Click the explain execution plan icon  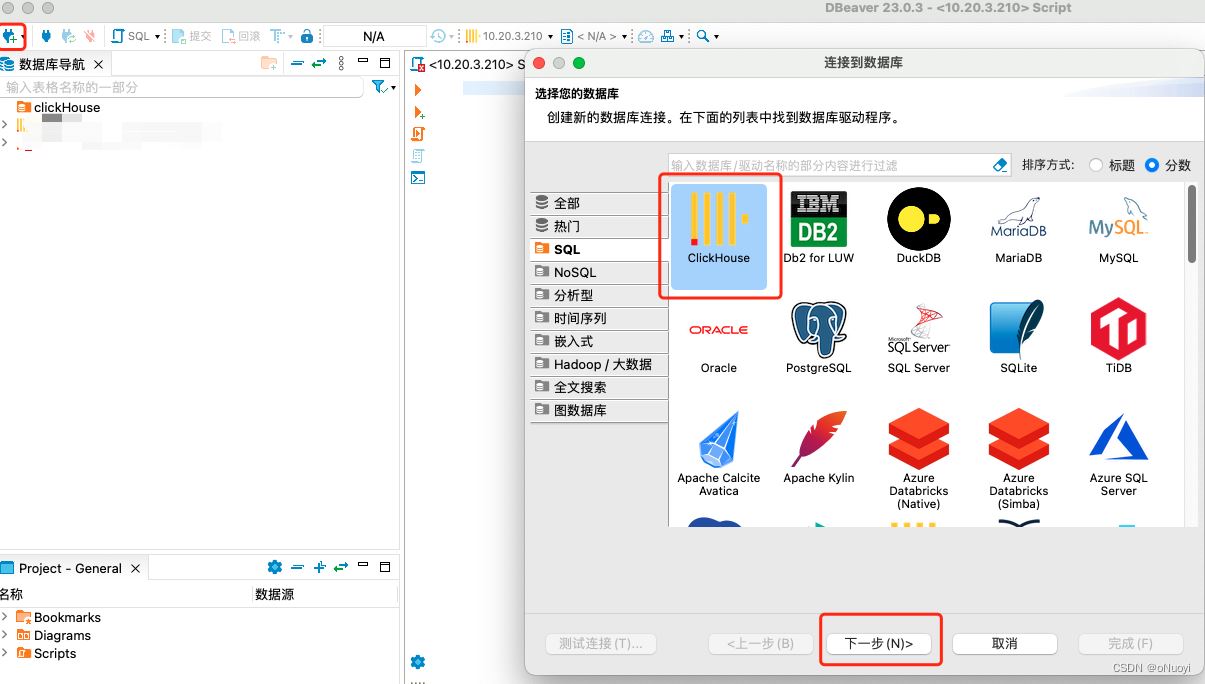click(x=418, y=156)
